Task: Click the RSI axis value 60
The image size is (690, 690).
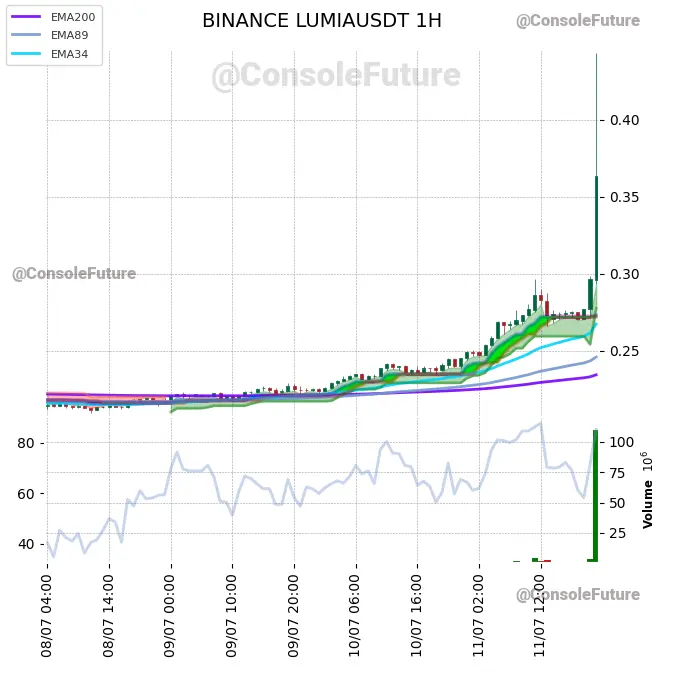Action: tap(26, 494)
